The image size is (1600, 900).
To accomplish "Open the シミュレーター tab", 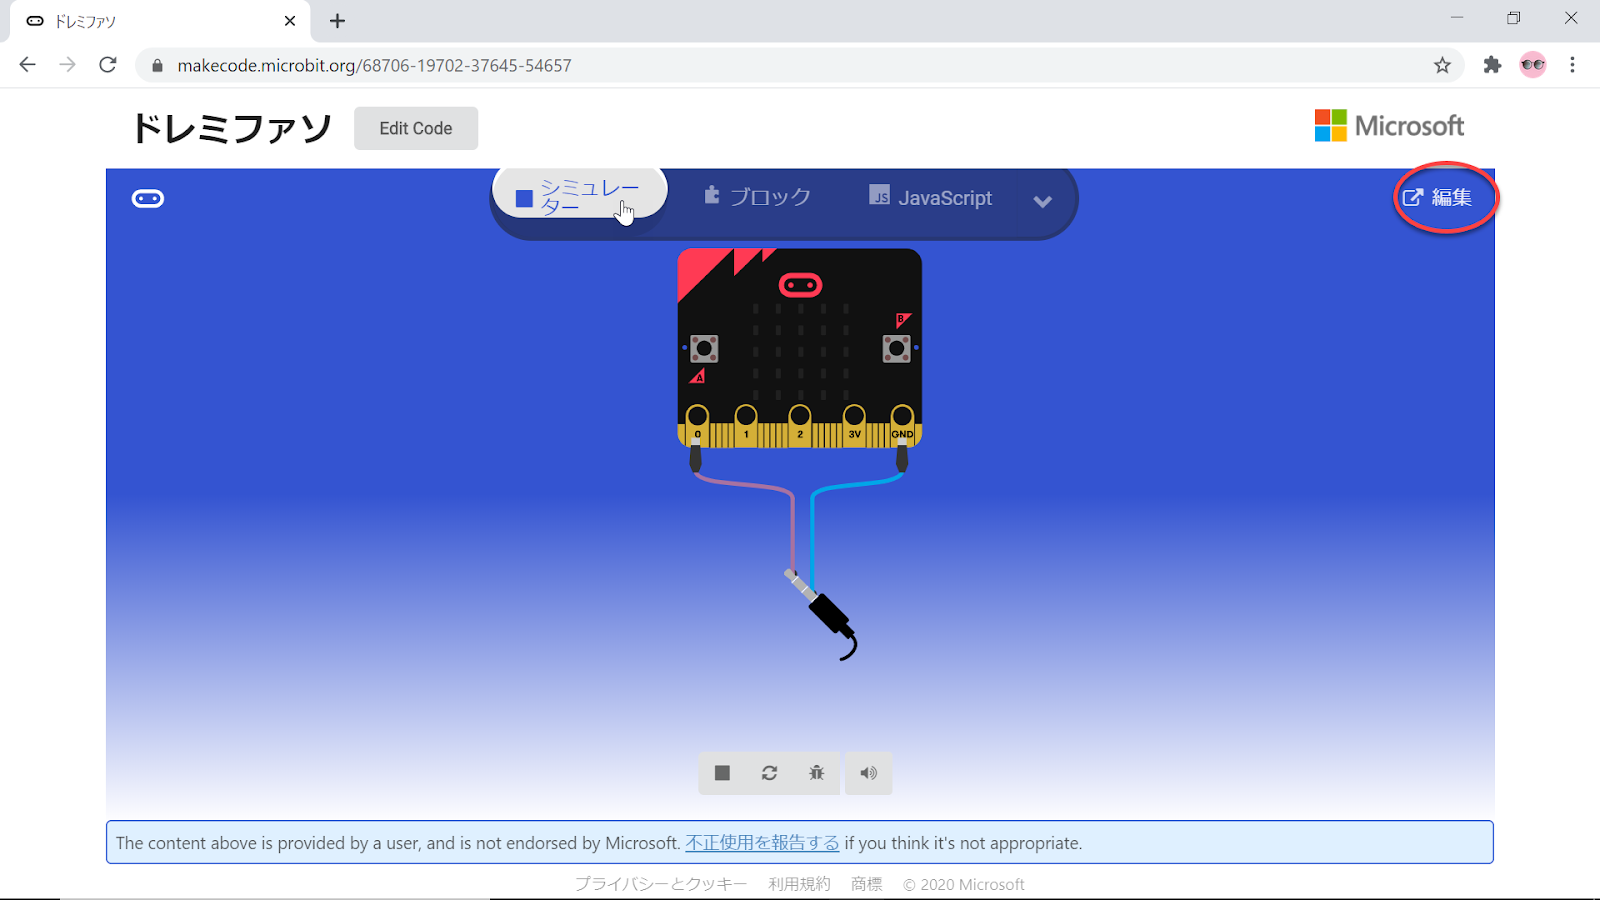I will [580, 196].
